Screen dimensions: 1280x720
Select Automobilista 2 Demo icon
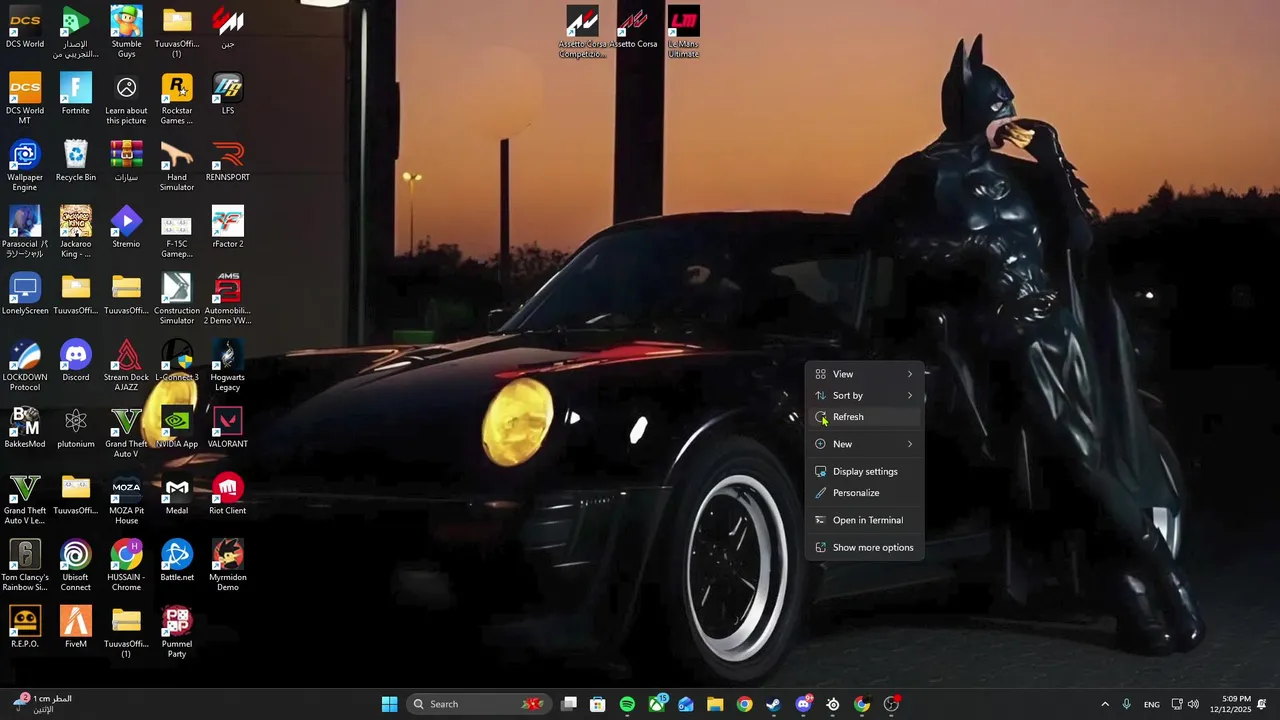point(228,298)
